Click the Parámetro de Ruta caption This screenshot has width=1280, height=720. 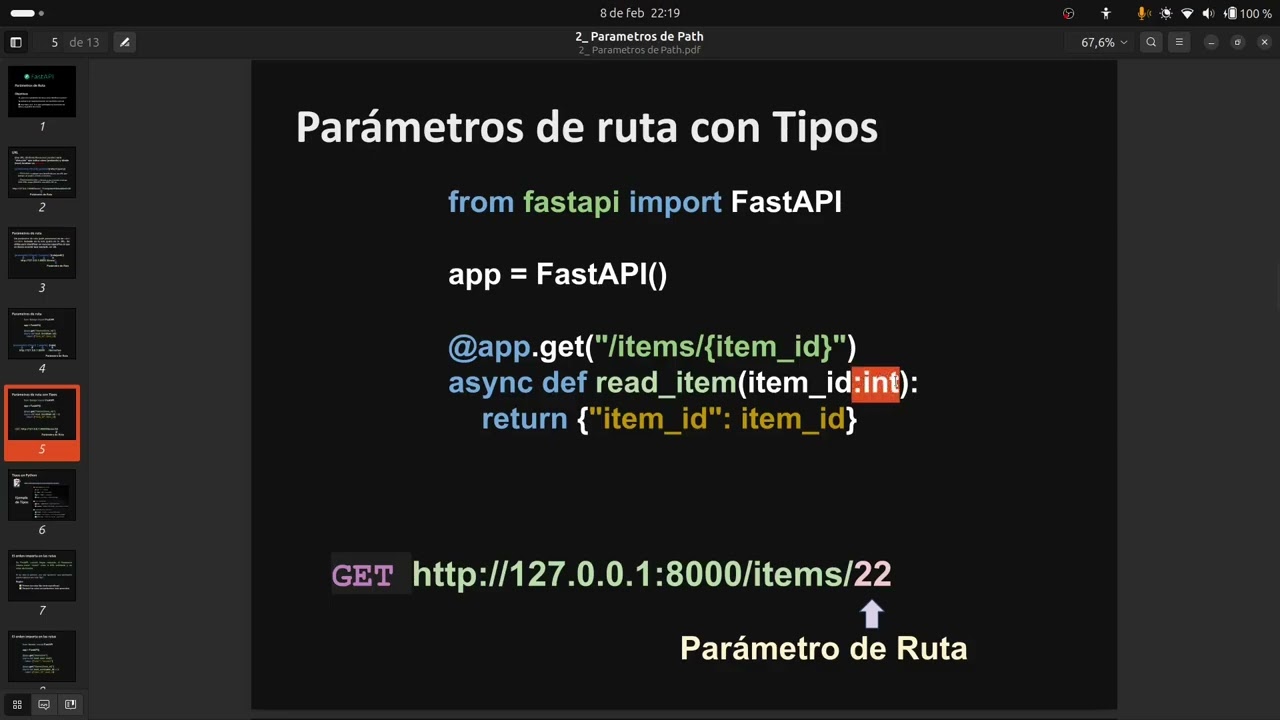click(824, 648)
